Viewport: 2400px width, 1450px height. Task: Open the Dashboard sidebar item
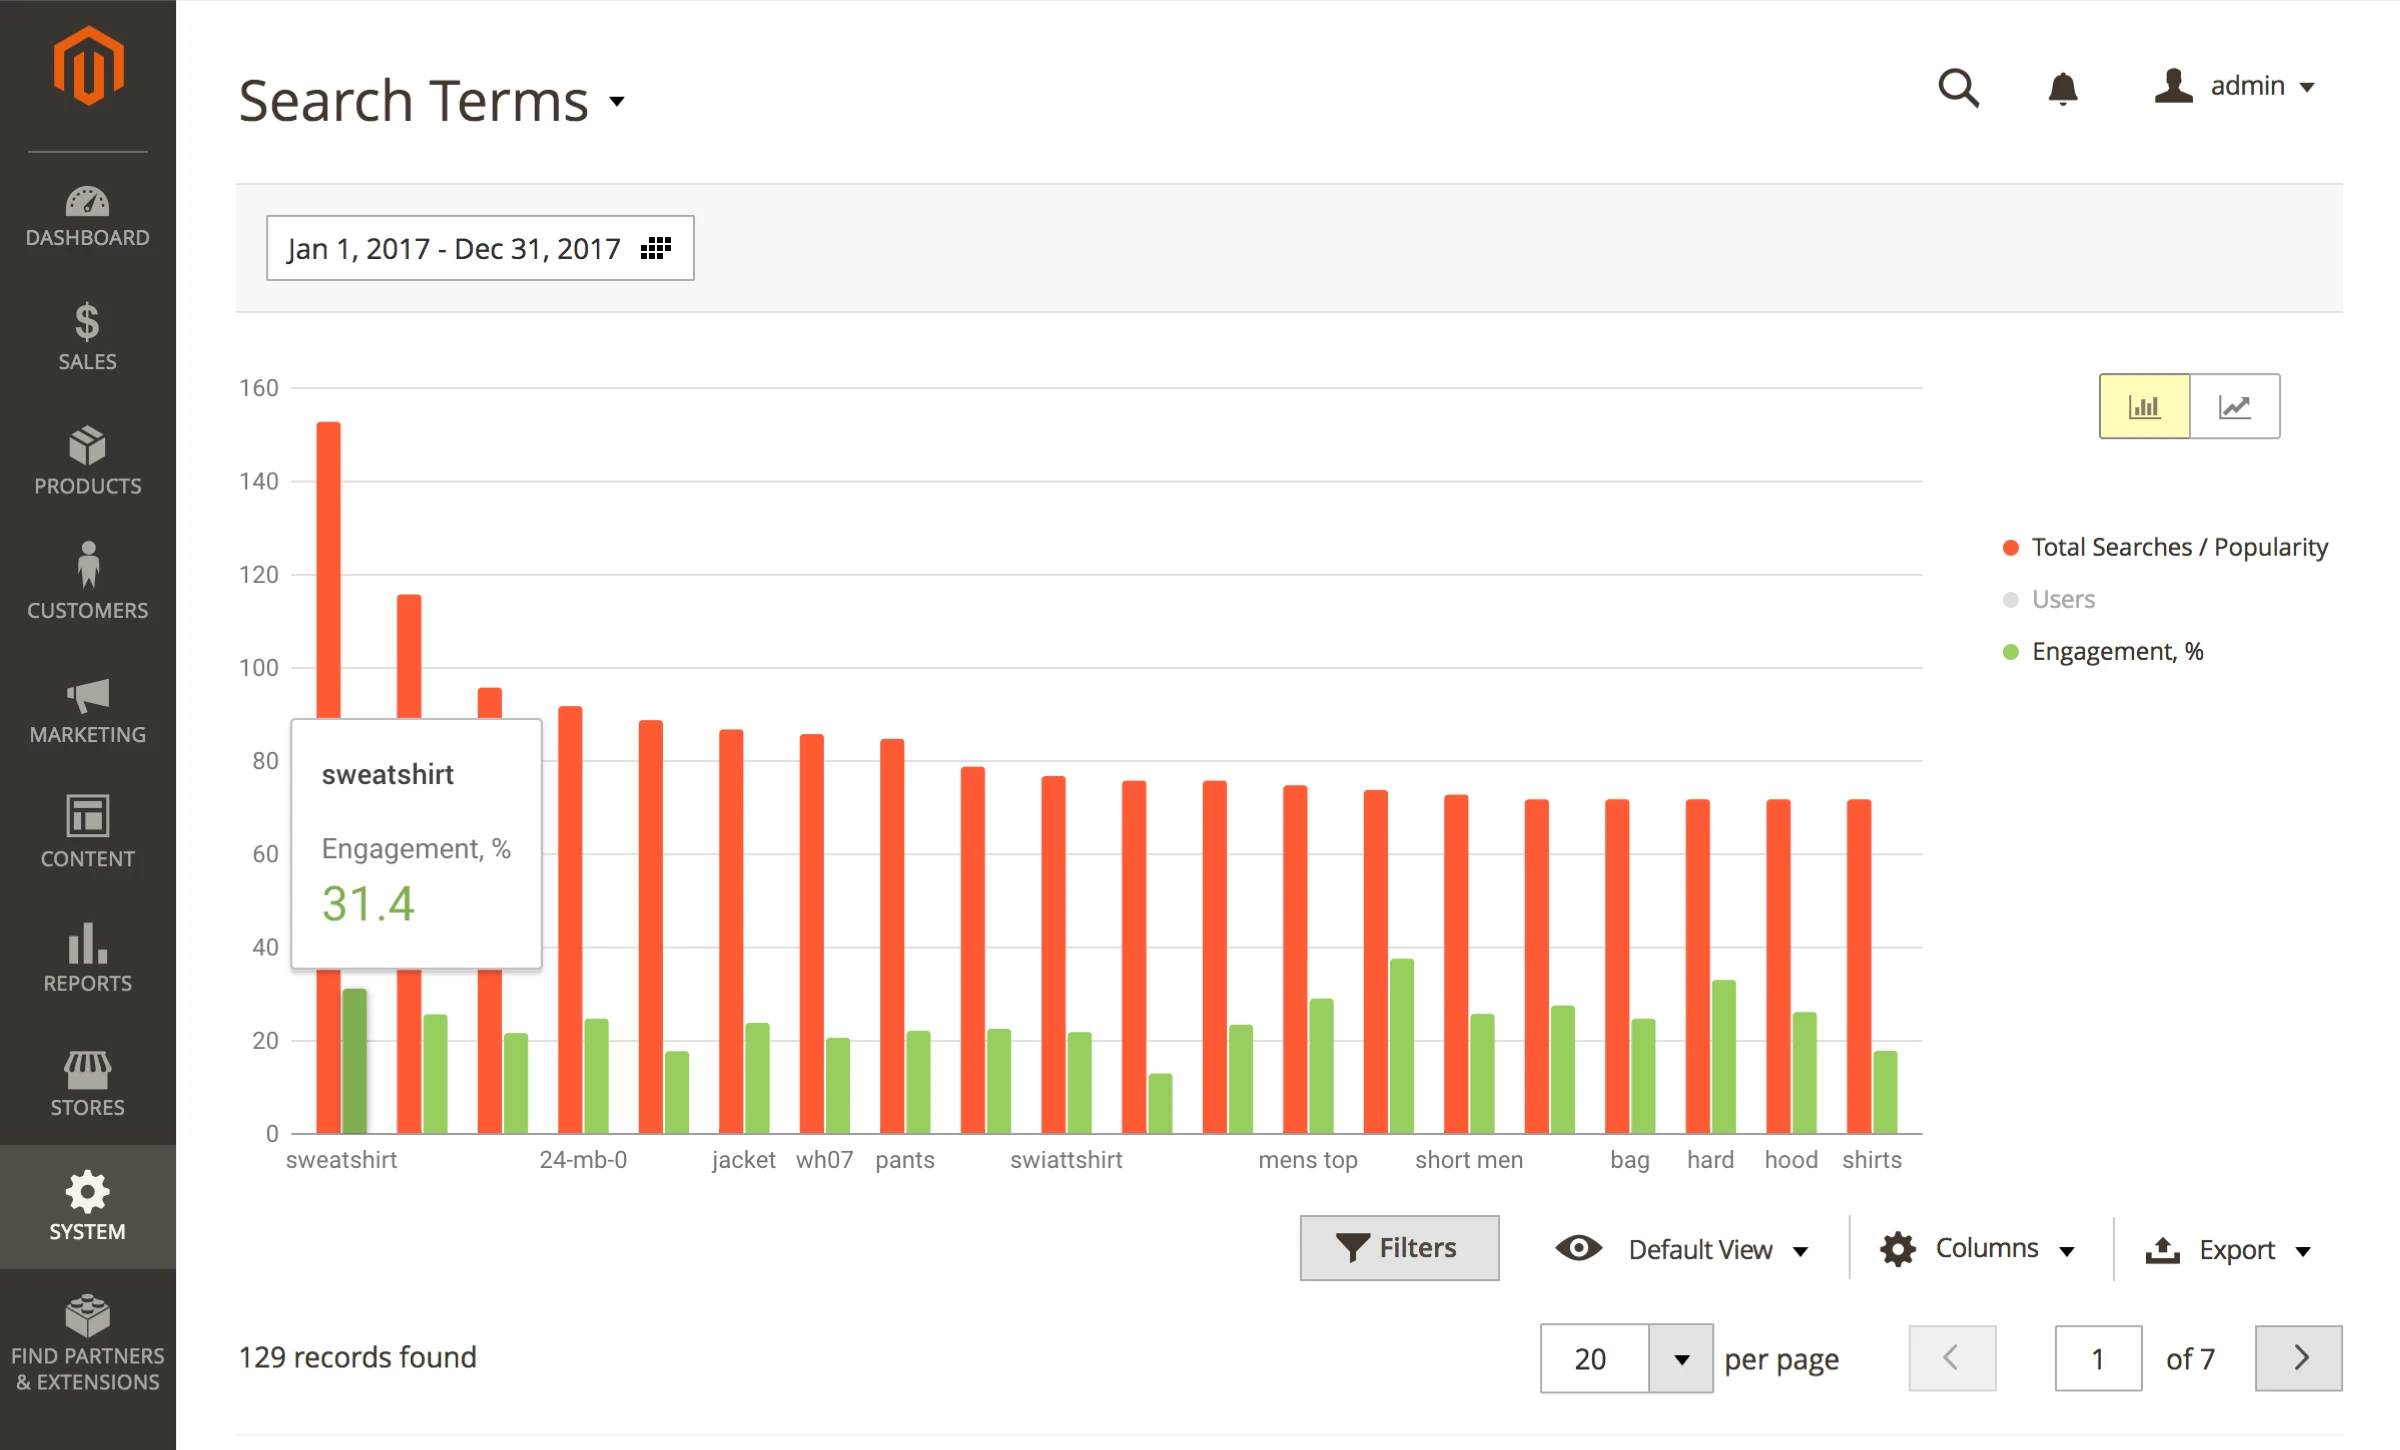pyautogui.click(x=88, y=216)
